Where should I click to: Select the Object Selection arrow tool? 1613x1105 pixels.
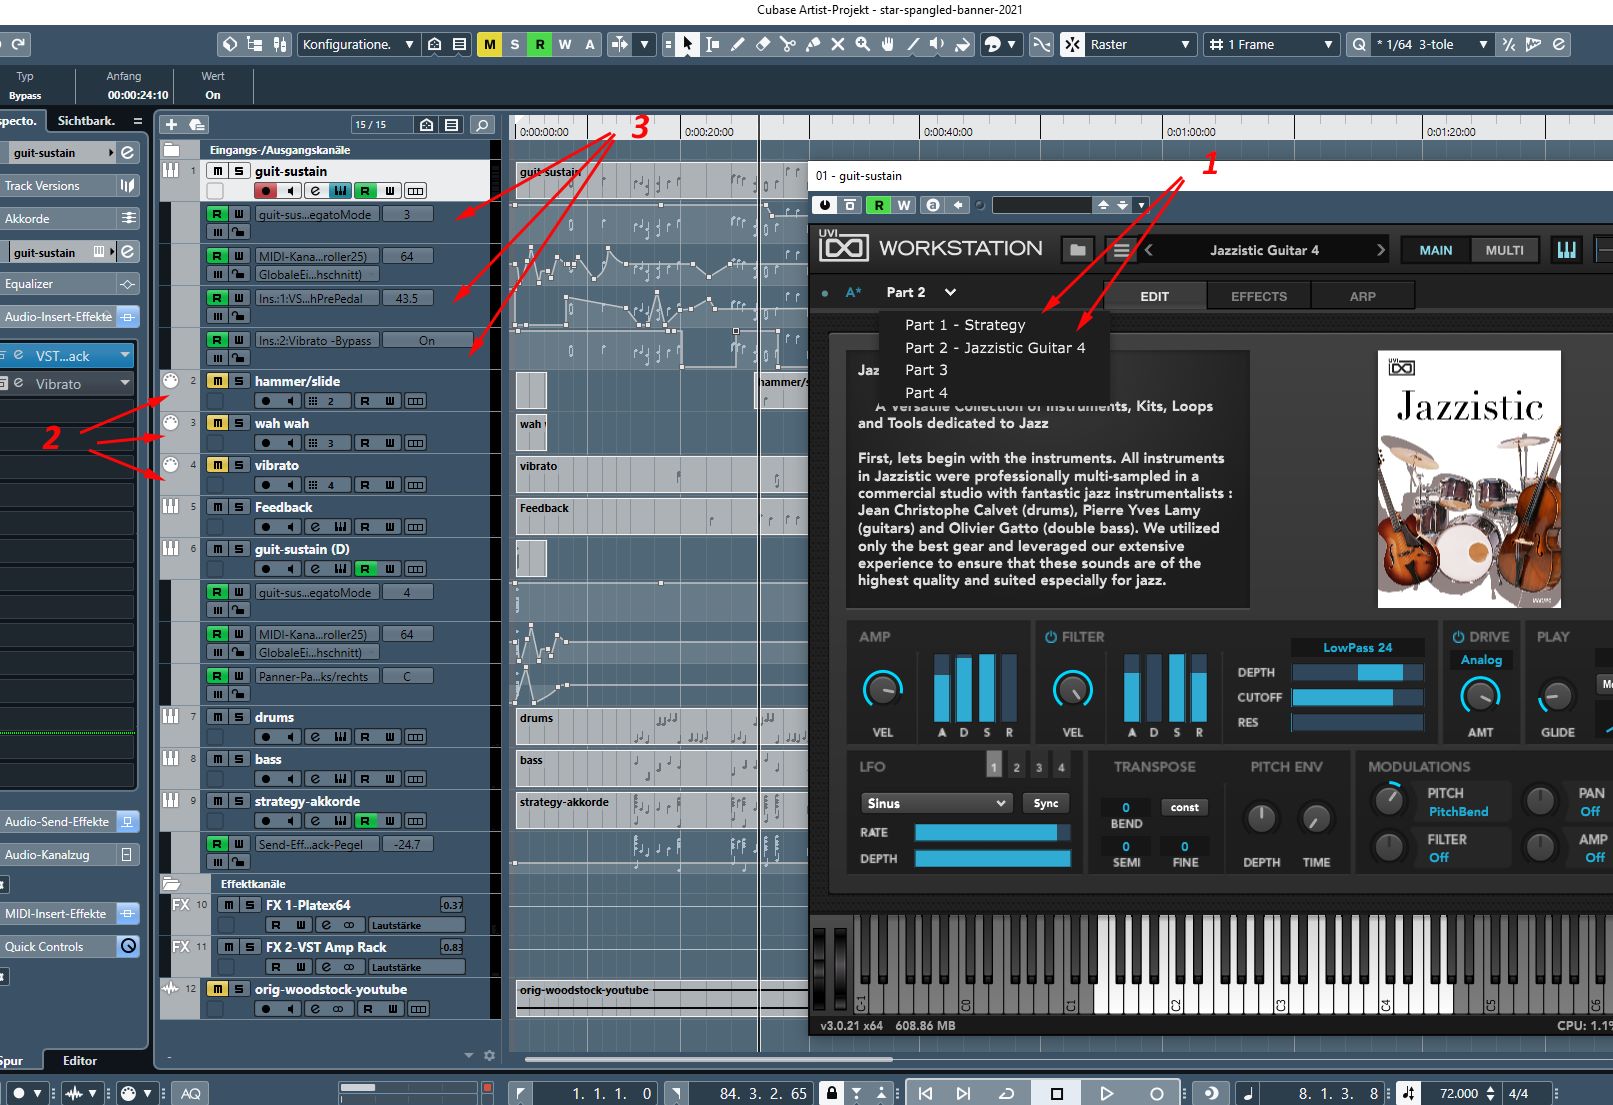tap(687, 44)
